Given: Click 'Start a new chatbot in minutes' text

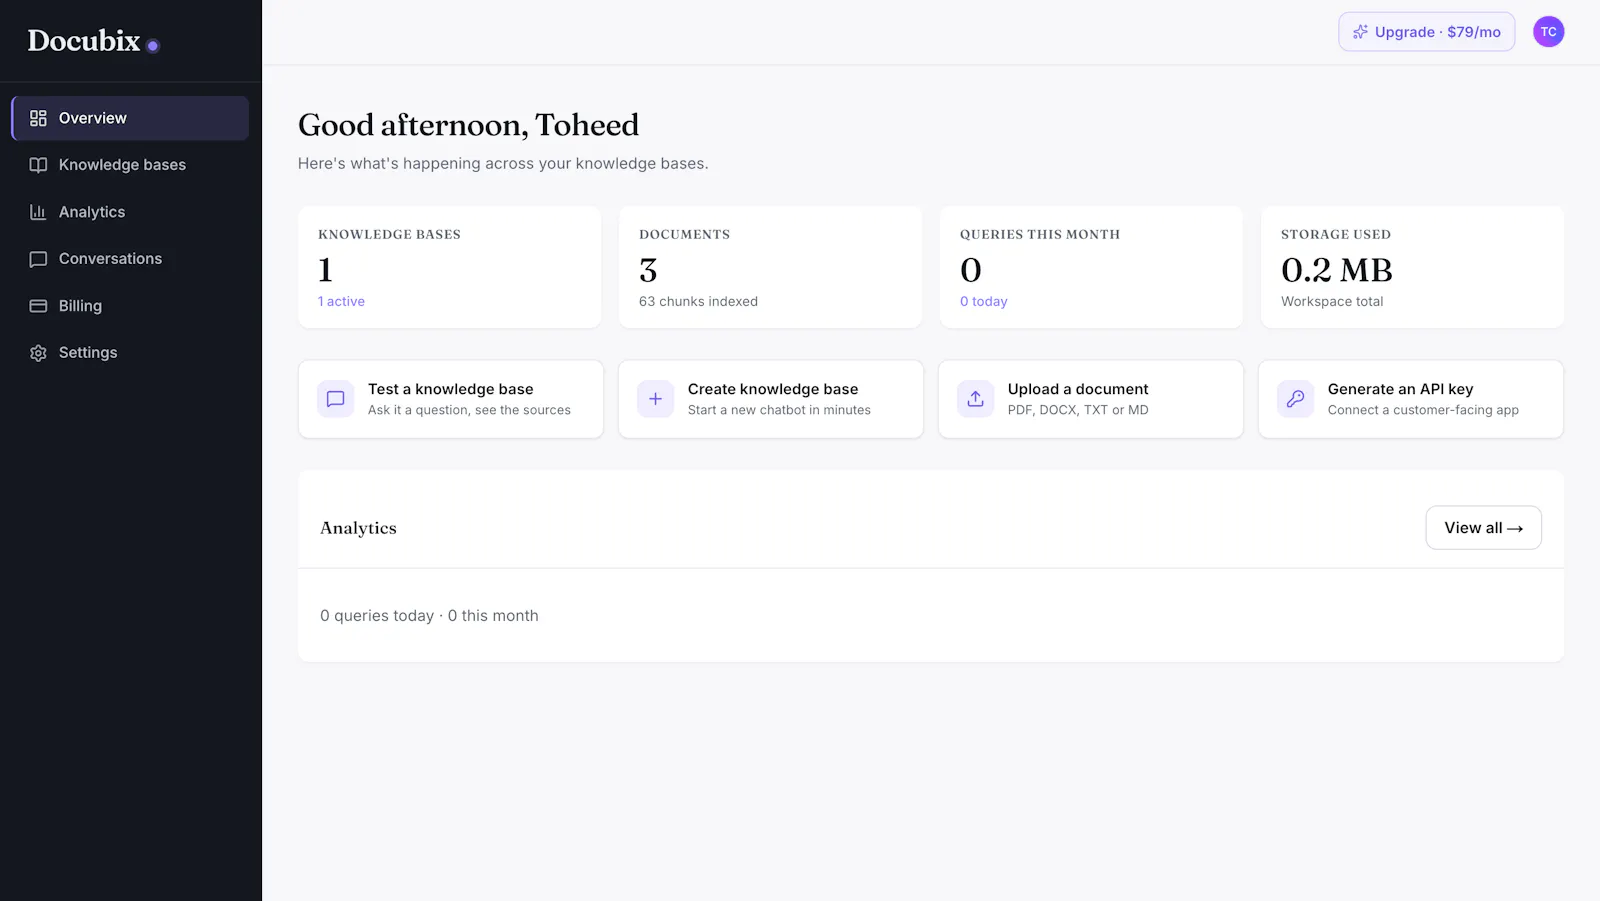Looking at the screenshot, I should 779,410.
